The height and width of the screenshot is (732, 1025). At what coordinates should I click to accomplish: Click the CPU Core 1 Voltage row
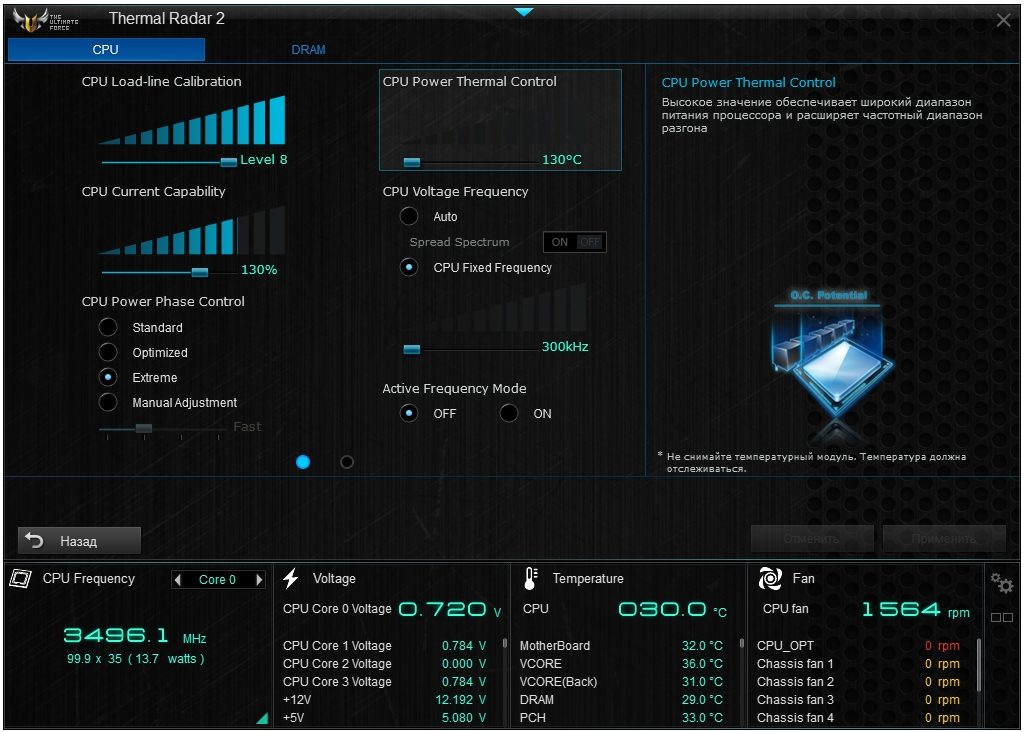point(385,646)
